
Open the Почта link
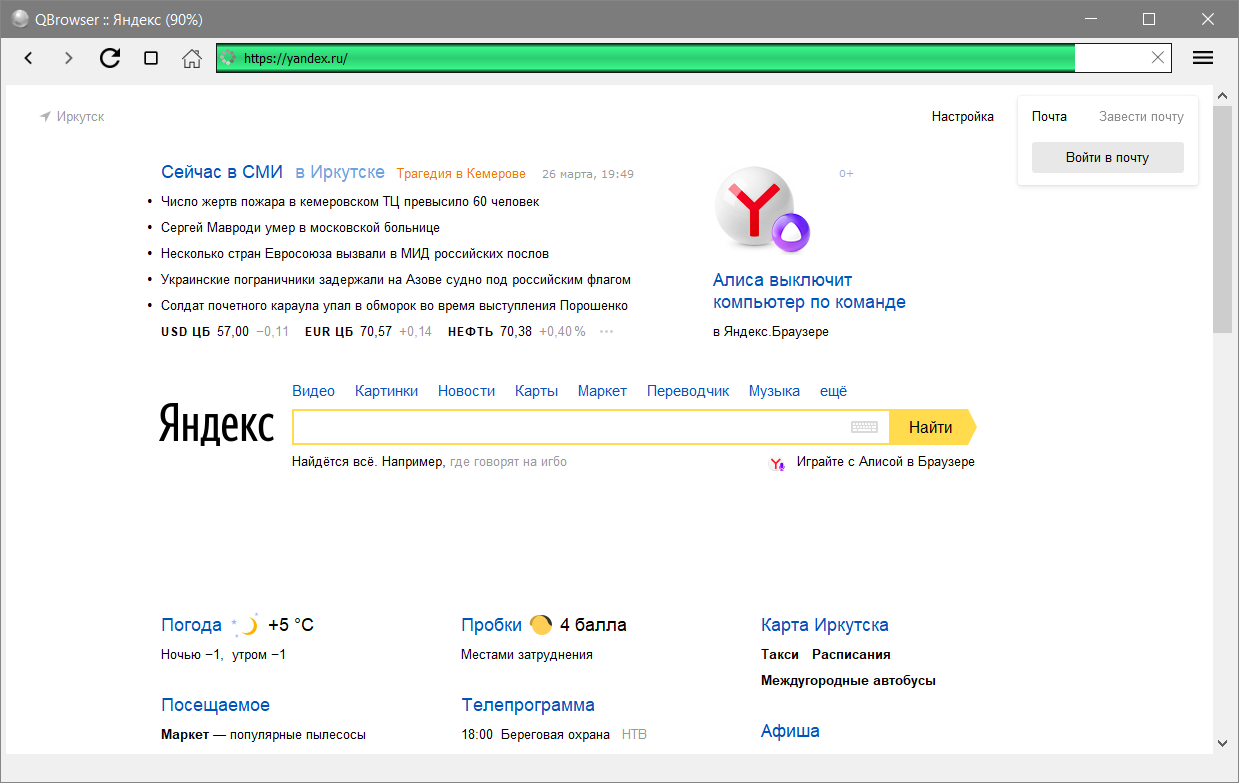click(x=1049, y=117)
